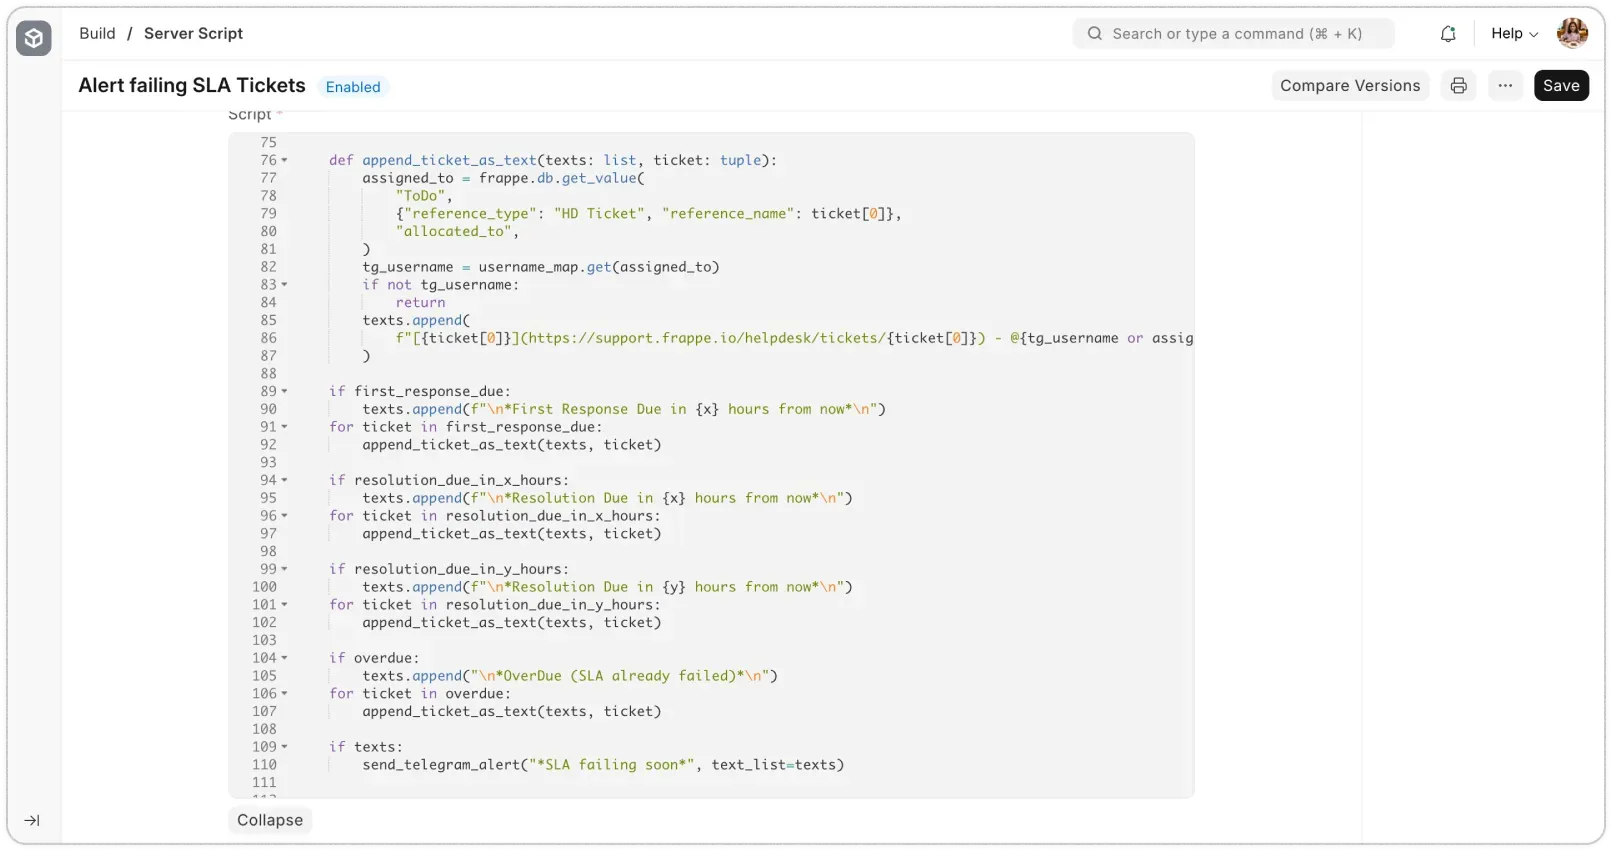The image size is (1612, 851).
Task: Click the user avatar picture
Action: (x=1572, y=33)
